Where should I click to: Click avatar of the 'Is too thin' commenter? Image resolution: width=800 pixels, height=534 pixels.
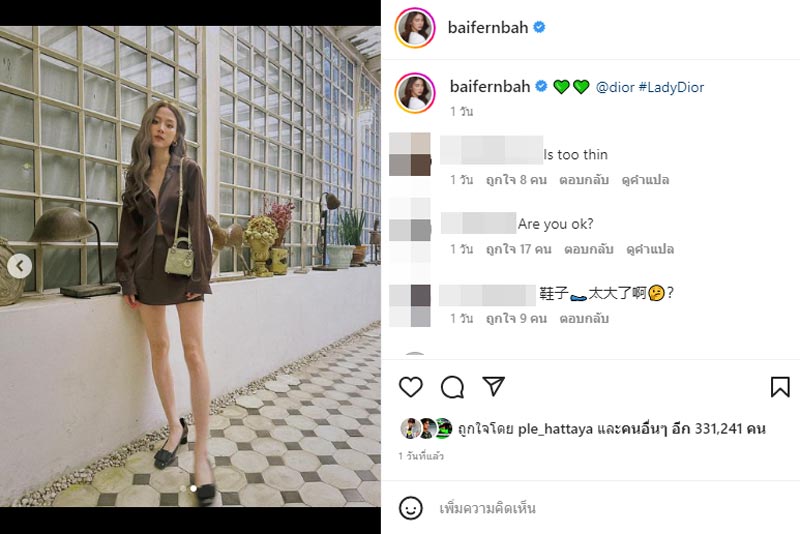click(x=407, y=154)
